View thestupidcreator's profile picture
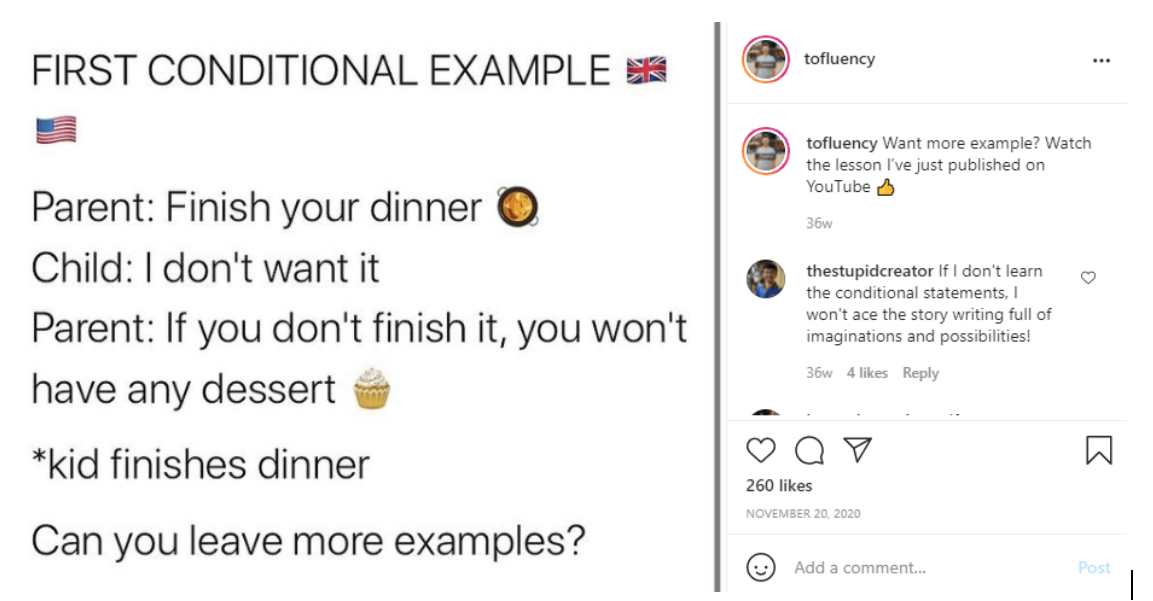This screenshot has width=1153, height=601. pyautogui.click(x=766, y=279)
